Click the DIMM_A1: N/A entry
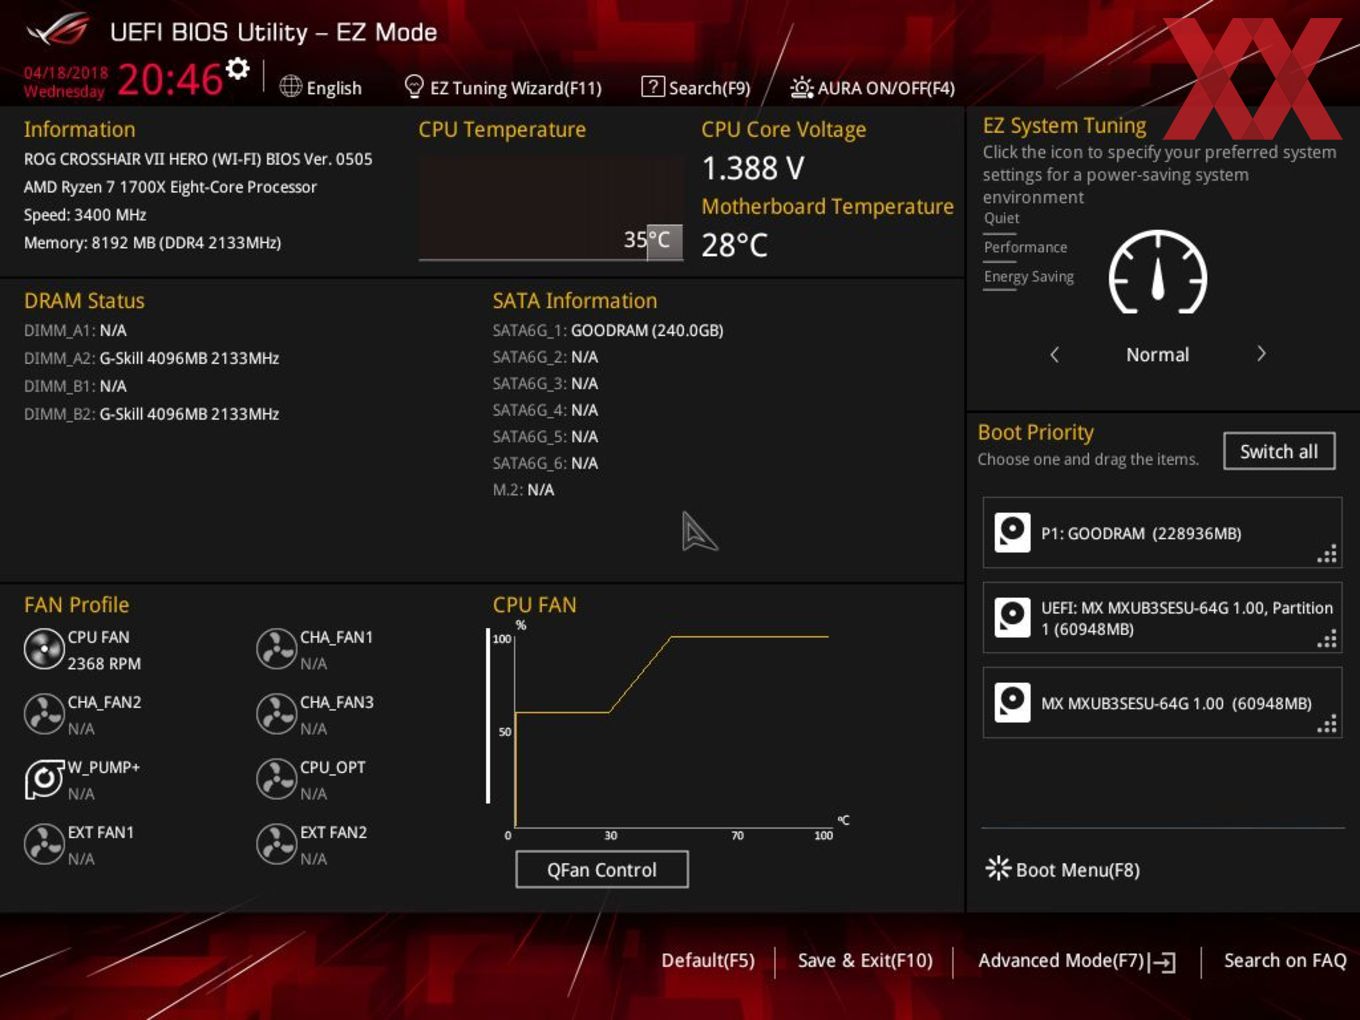Screen dimensions: 1360x1020 point(75,330)
